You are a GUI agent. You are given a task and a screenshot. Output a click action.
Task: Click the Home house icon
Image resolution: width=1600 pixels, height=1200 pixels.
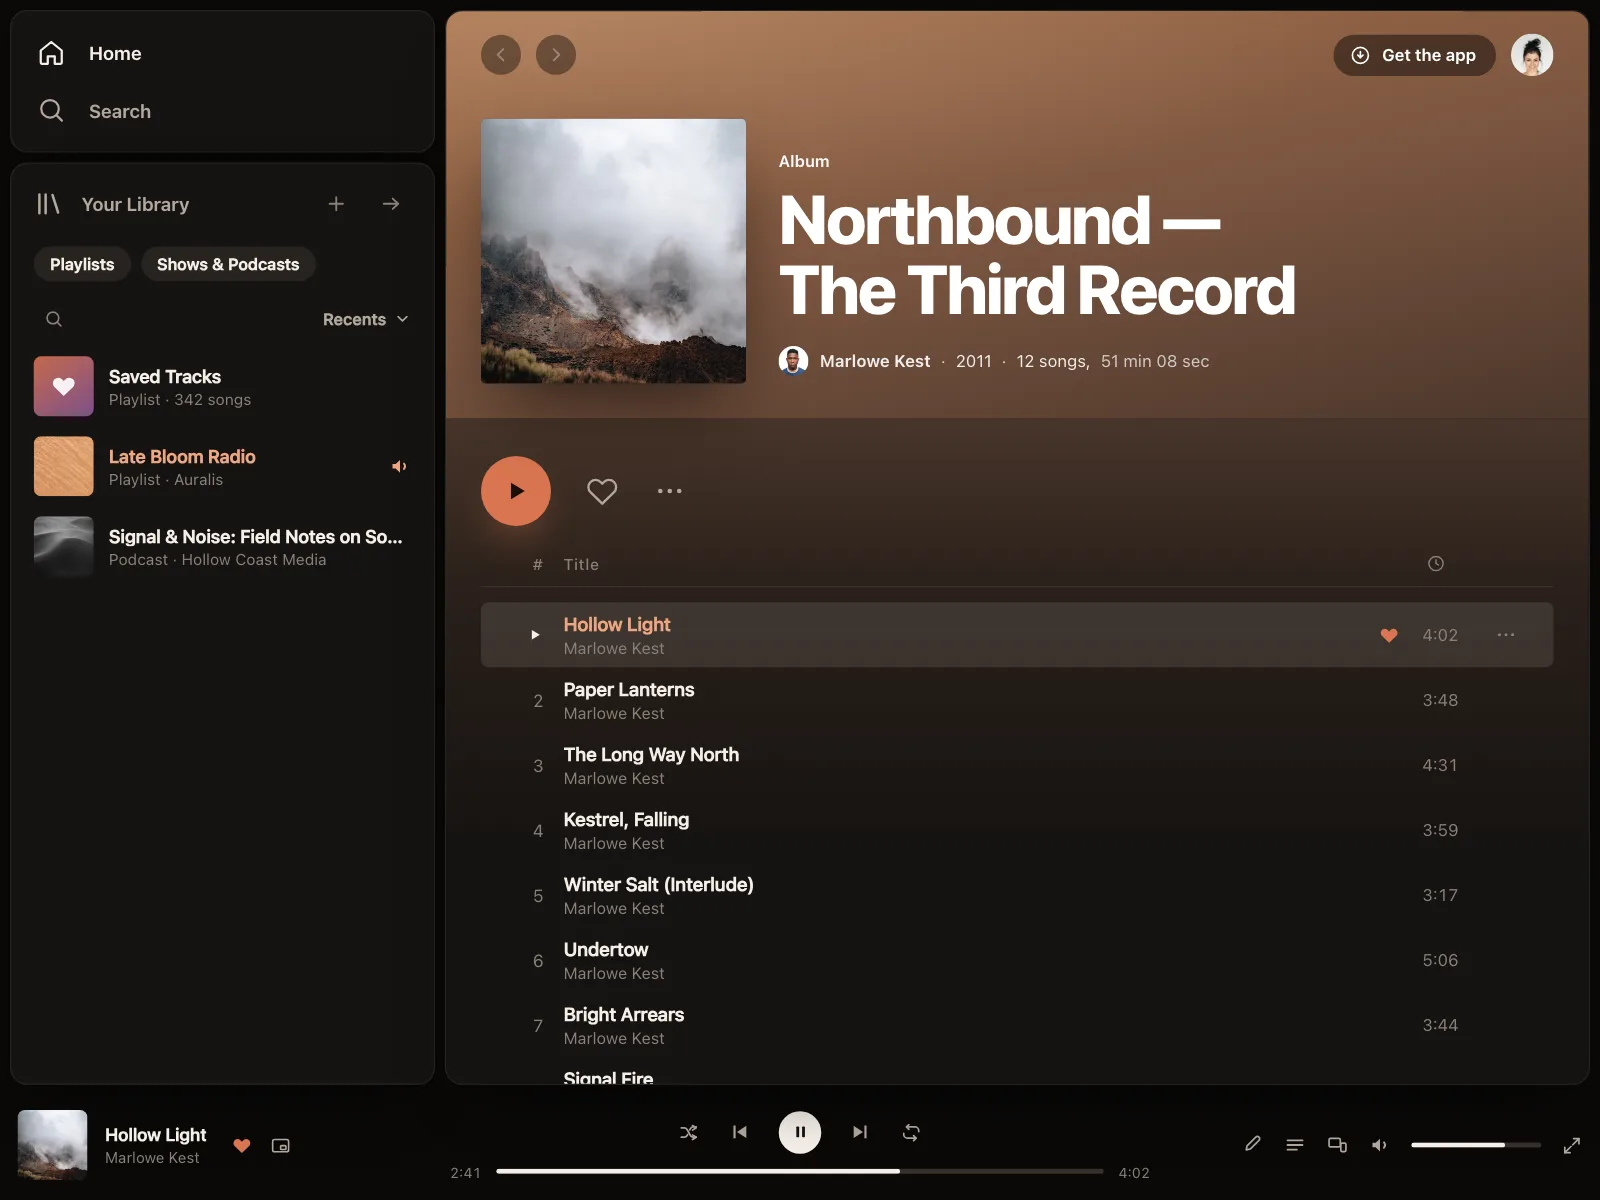(x=51, y=54)
